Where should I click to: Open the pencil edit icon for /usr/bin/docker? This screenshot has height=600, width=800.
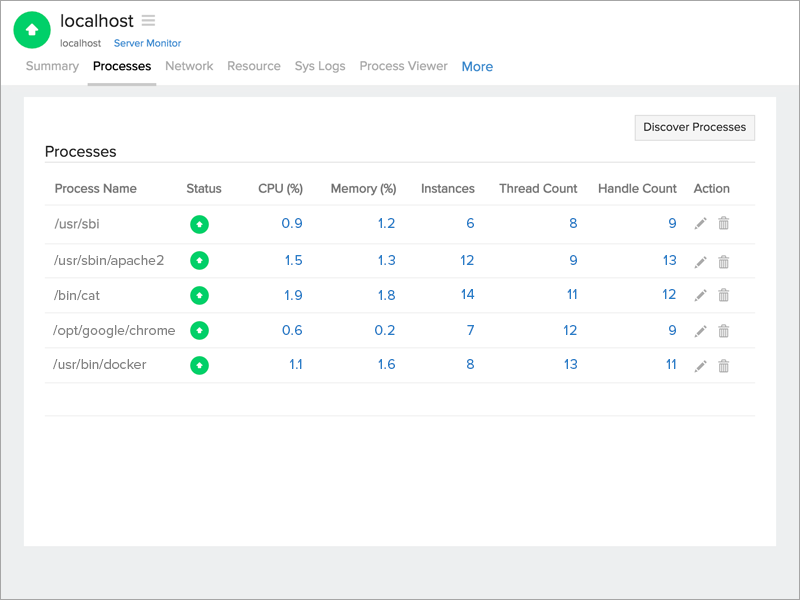click(x=700, y=366)
